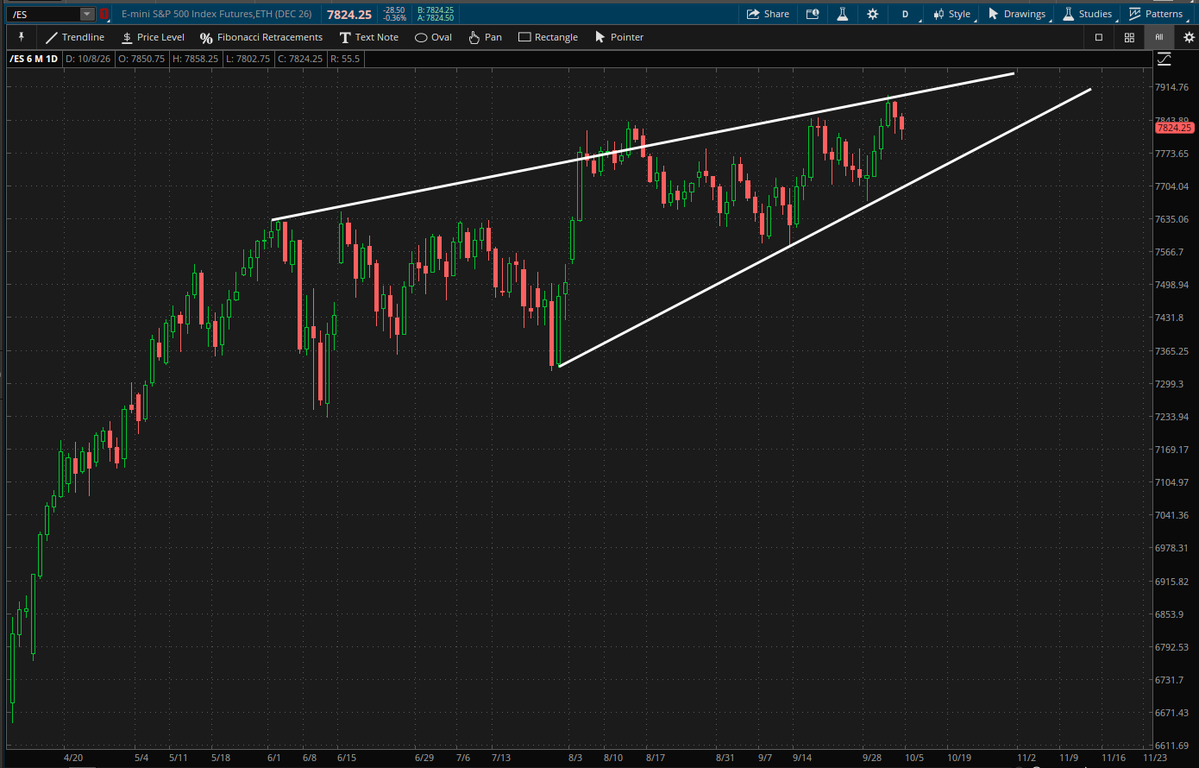
Task: Click the -0.36% change value
Action: point(395,18)
